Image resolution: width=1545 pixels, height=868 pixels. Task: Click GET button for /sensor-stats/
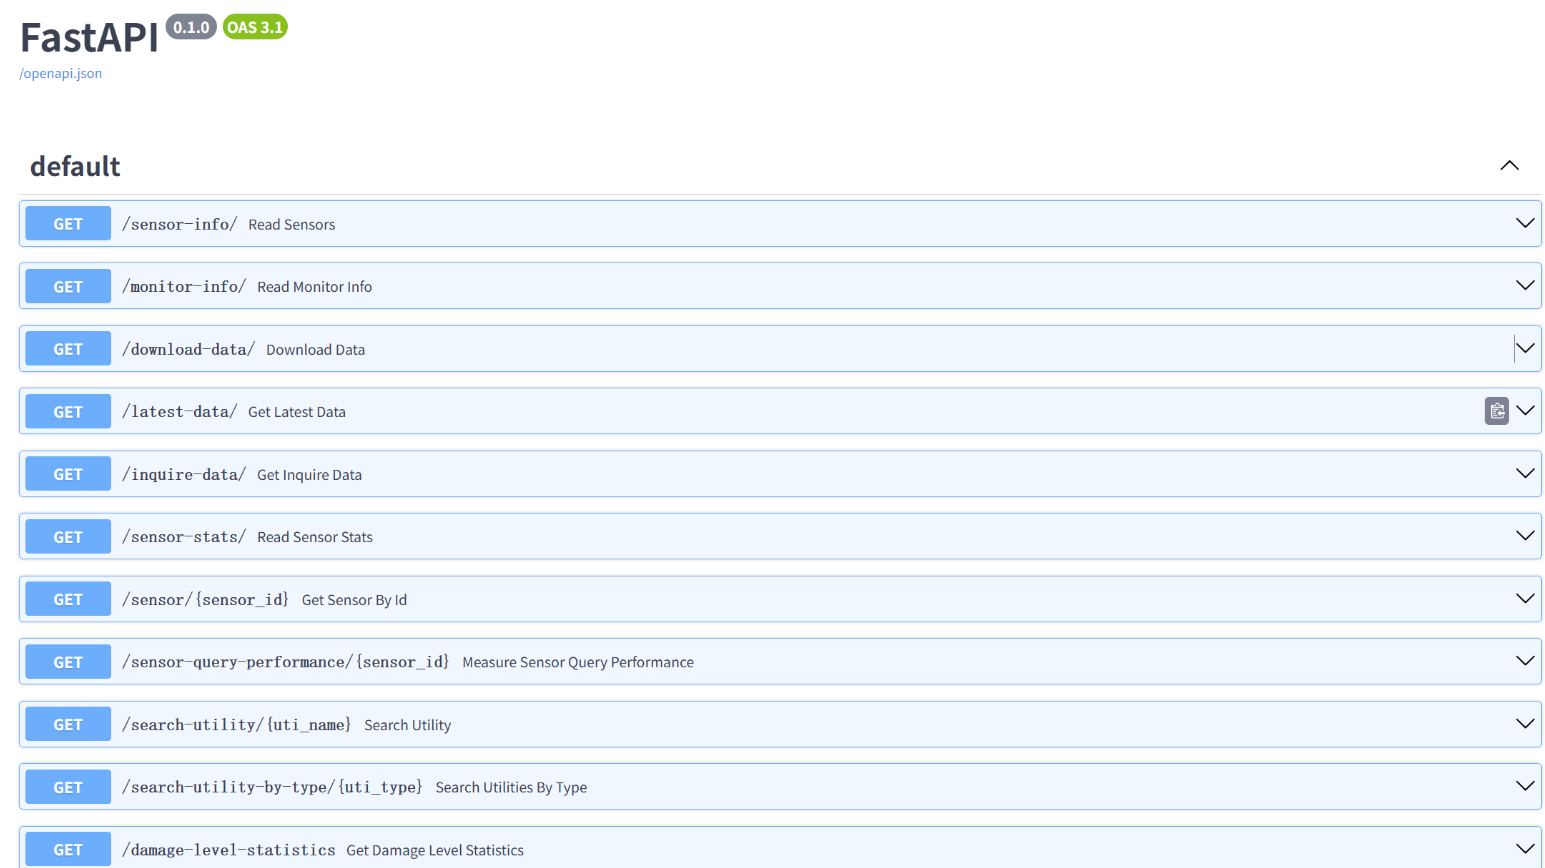68,537
